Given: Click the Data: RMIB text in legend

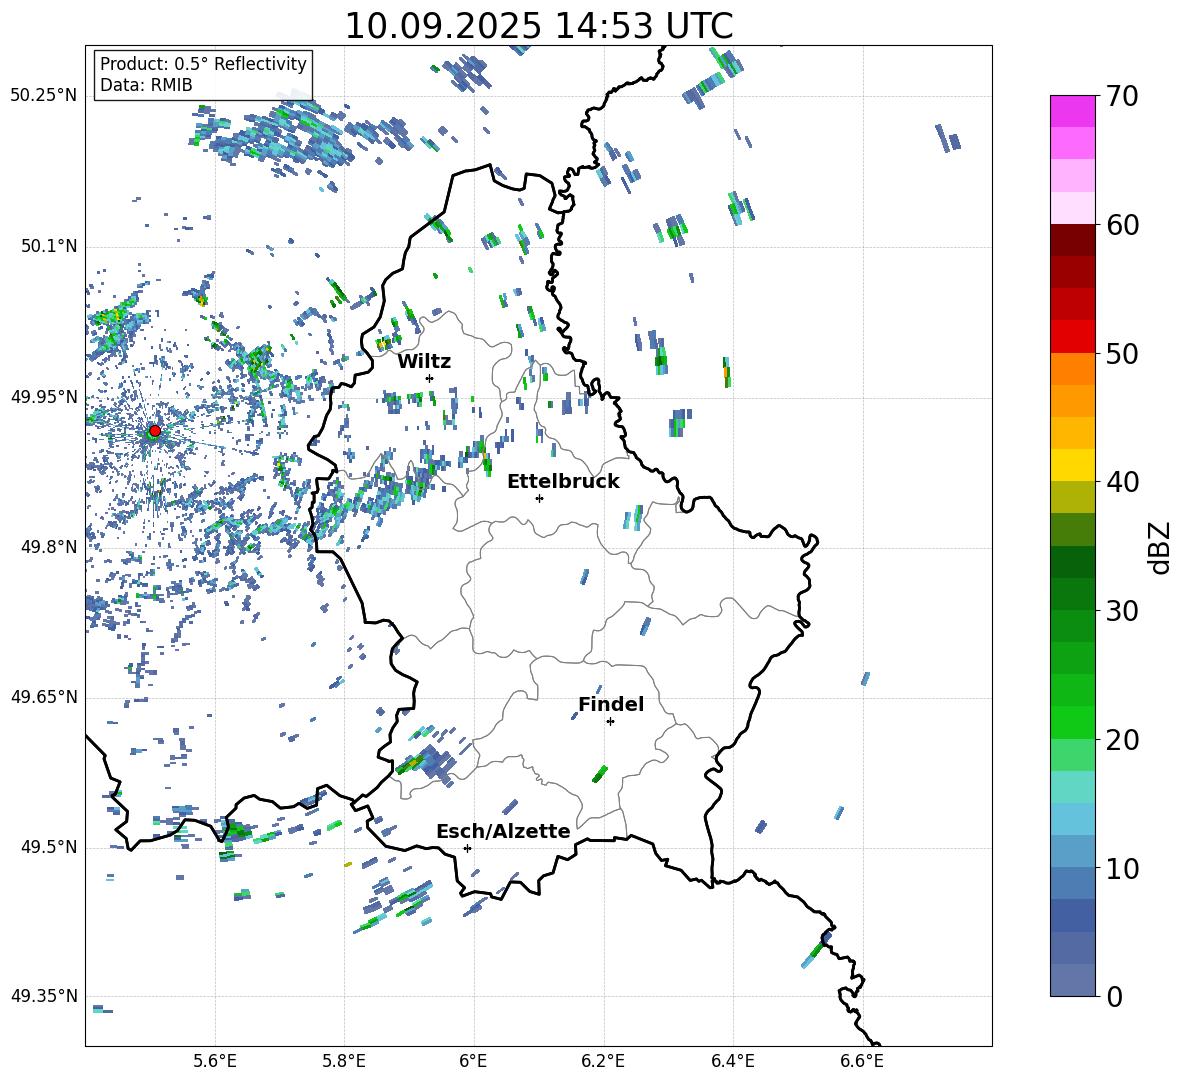Looking at the screenshot, I should point(146,85).
